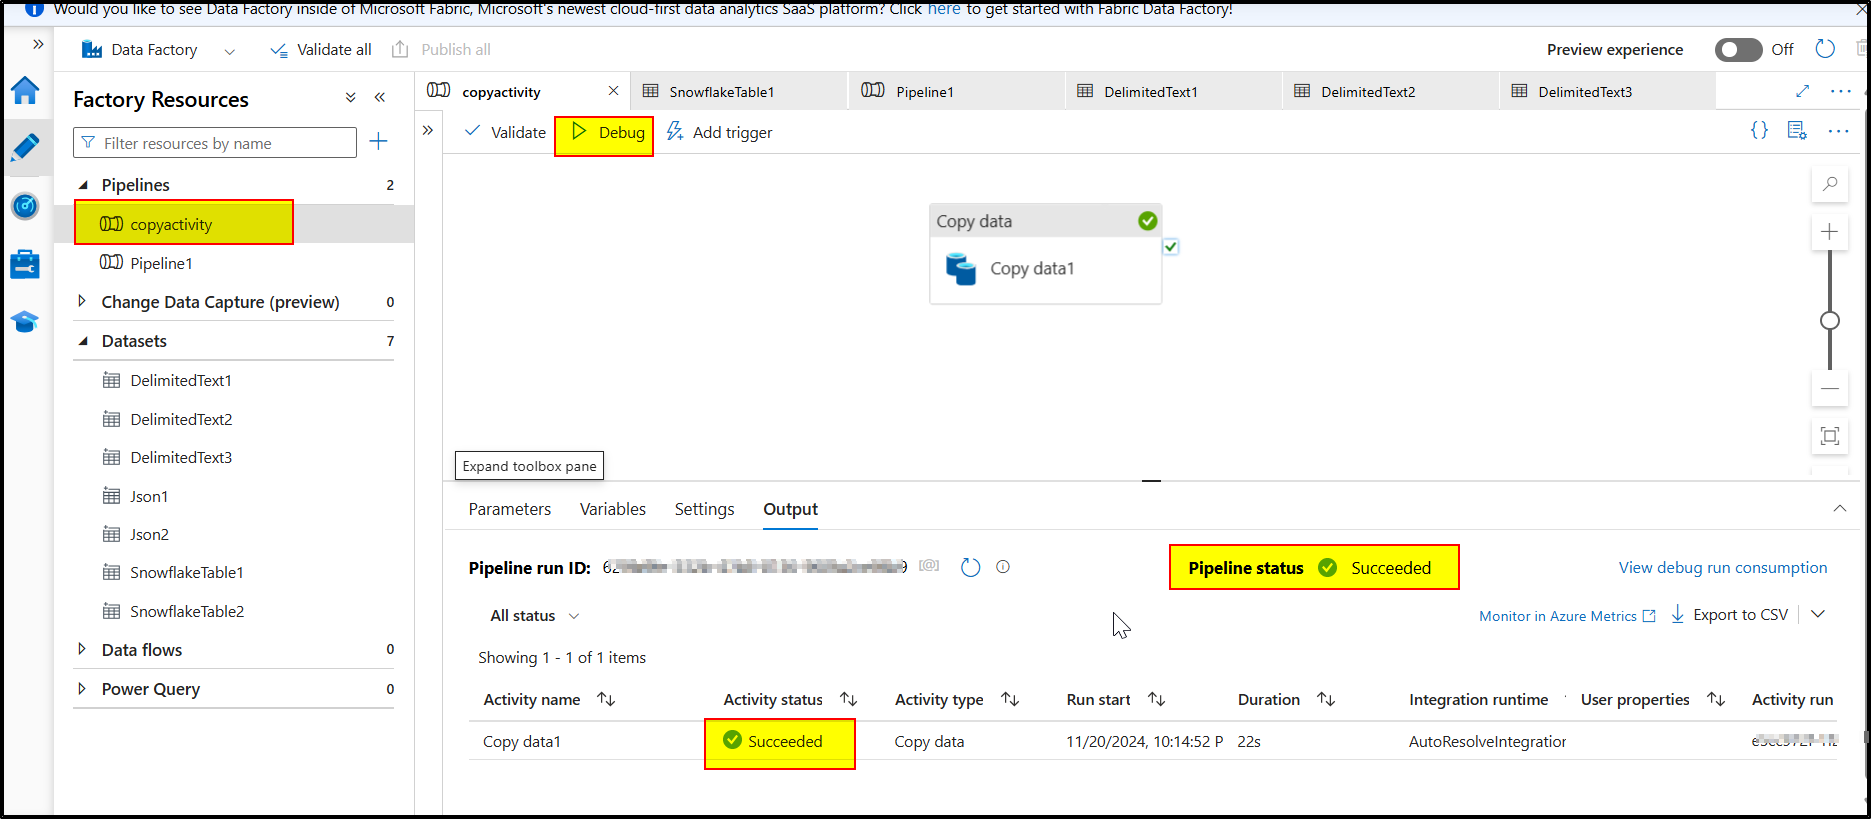Fit canvas to screen icon

[x=1830, y=436]
